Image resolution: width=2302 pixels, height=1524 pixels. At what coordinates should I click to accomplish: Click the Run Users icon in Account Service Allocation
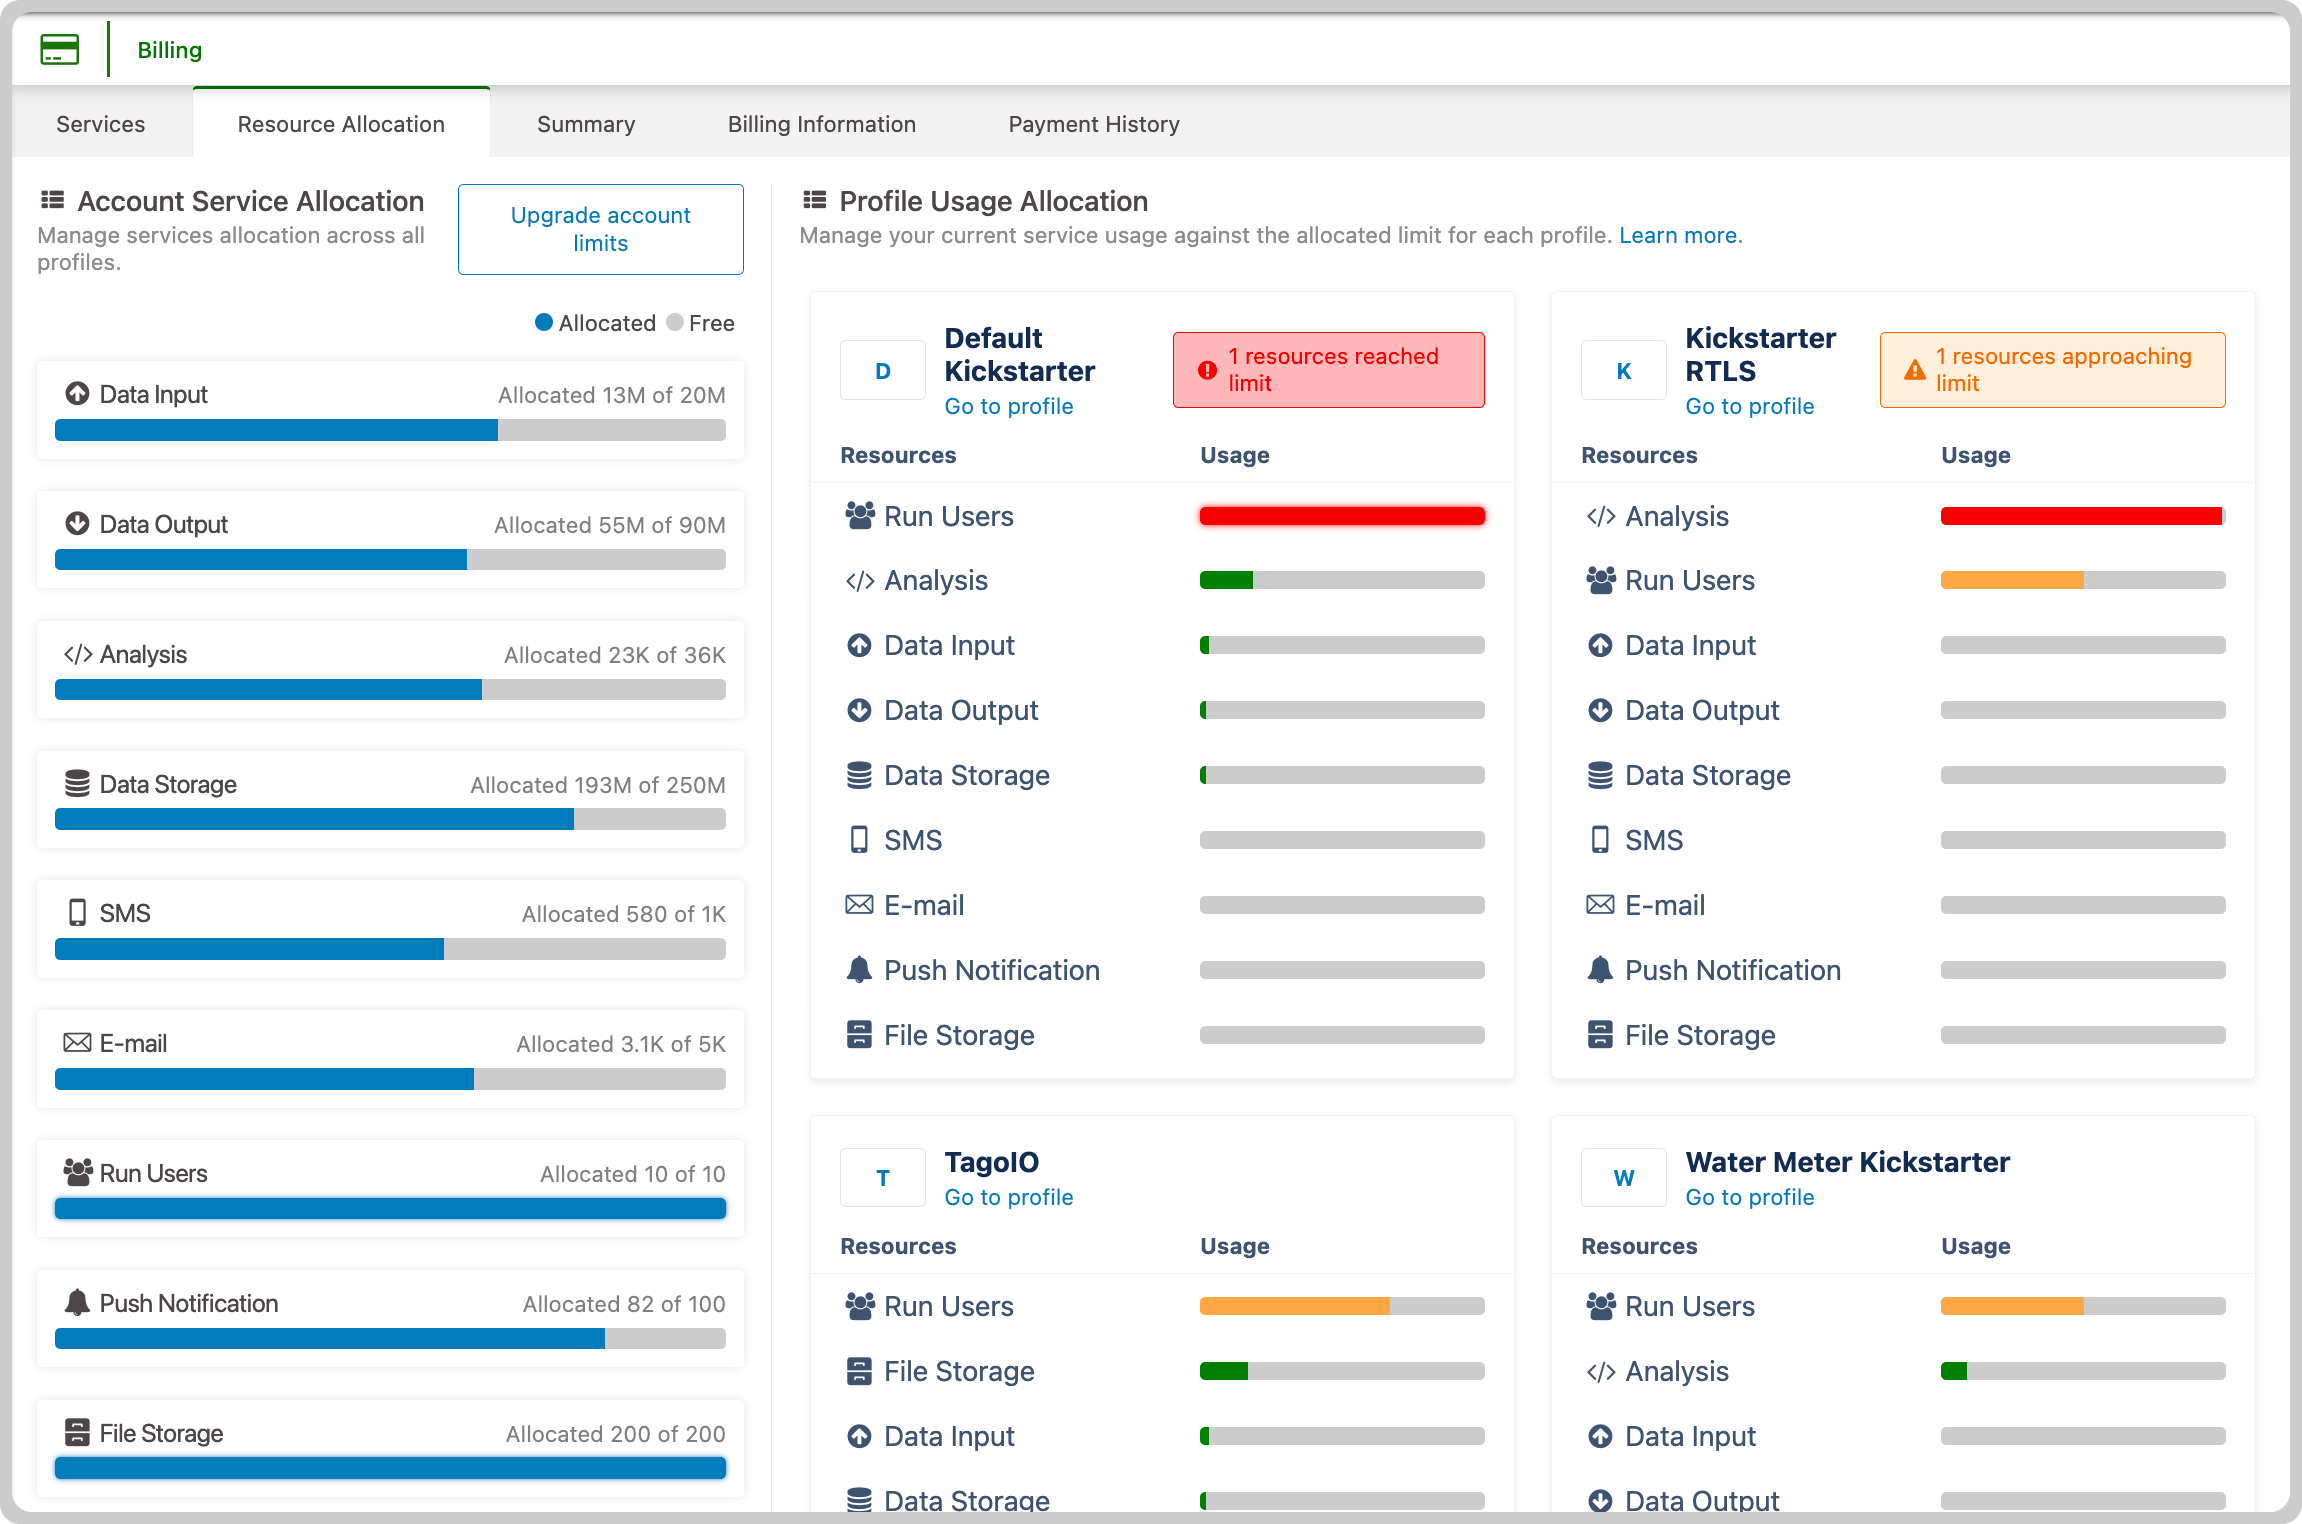click(x=78, y=1172)
